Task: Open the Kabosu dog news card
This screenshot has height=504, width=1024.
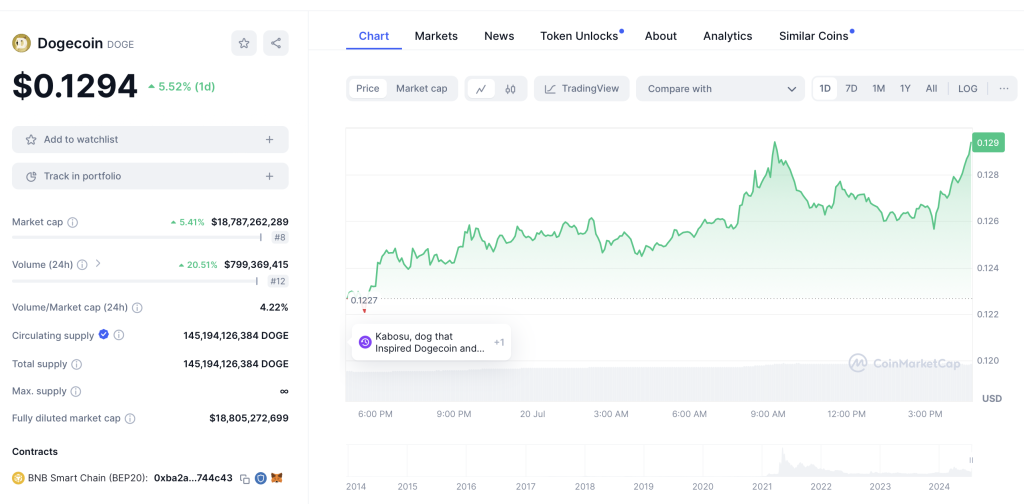Action: pyautogui.click(x=431, y=342)
